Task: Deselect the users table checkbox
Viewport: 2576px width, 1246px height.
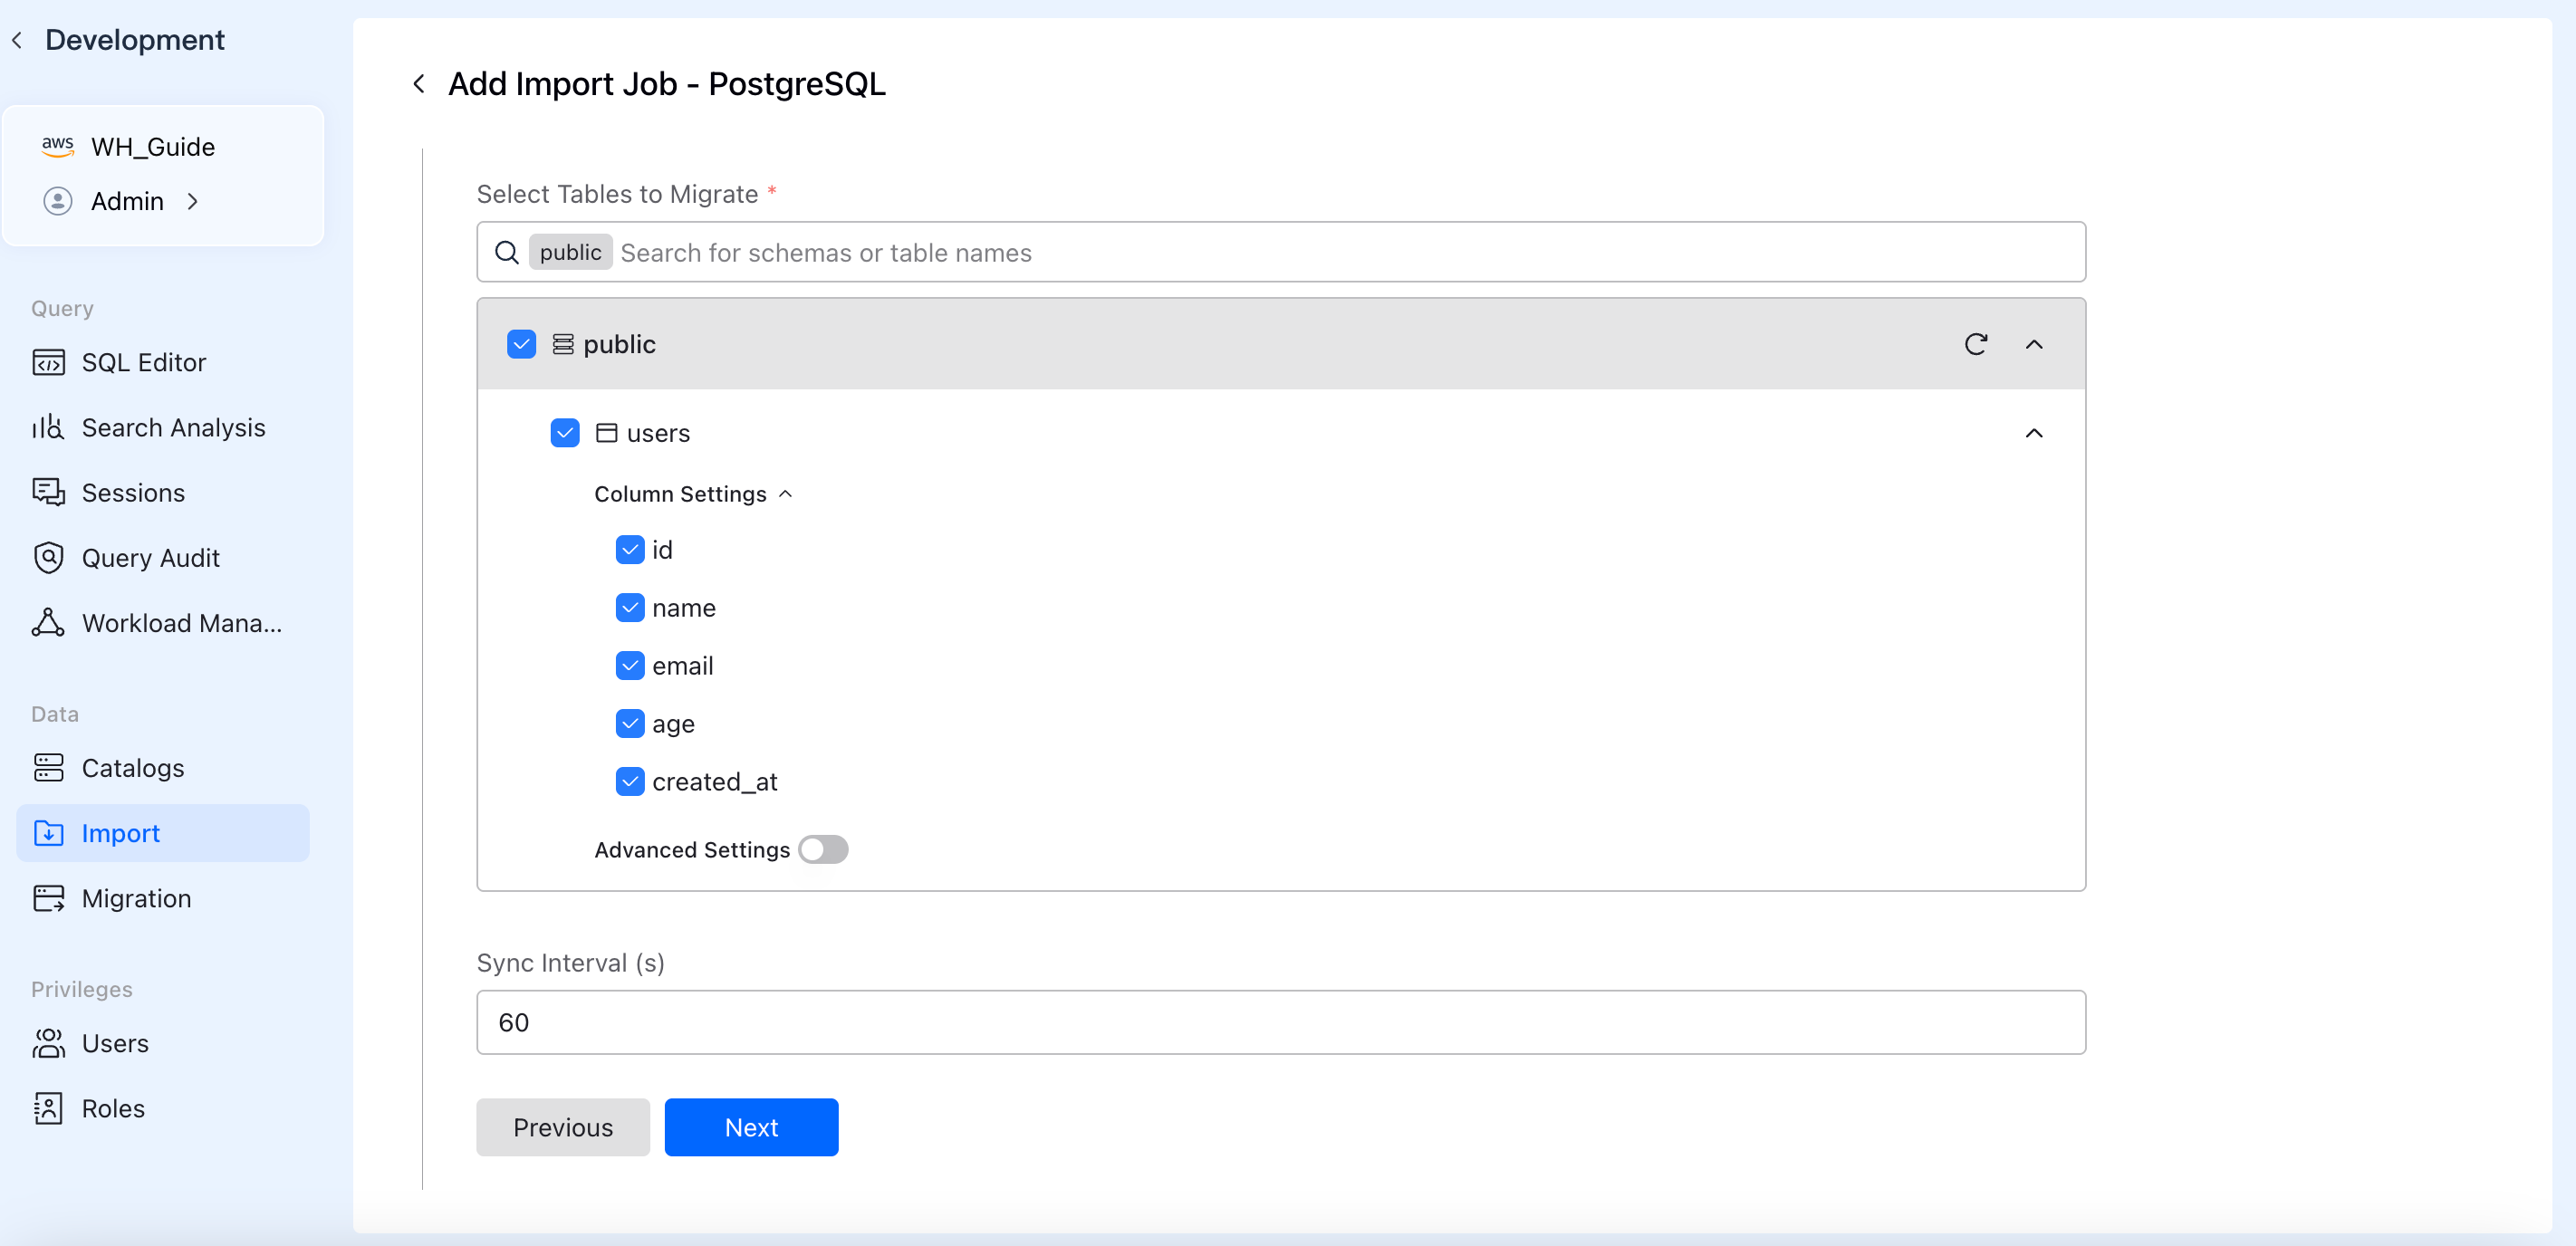Action: [565, 433]
